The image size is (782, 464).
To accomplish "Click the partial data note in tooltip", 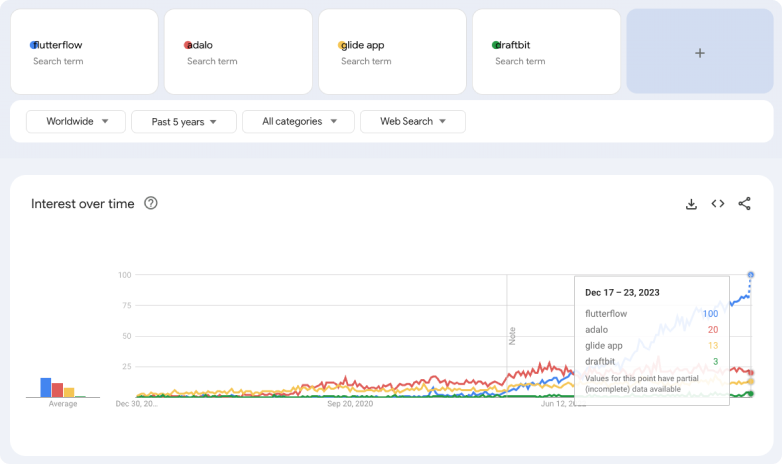I will [642, 384].
